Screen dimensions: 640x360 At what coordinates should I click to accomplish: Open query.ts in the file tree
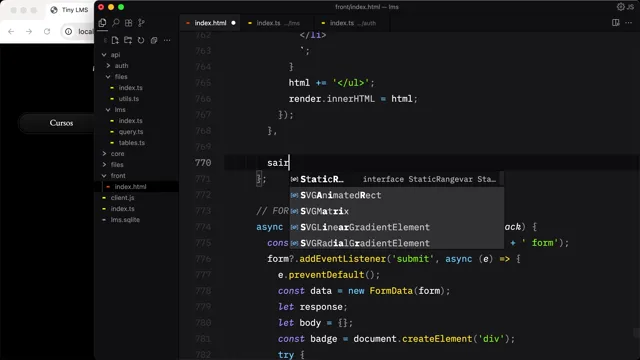coord(131,131)
